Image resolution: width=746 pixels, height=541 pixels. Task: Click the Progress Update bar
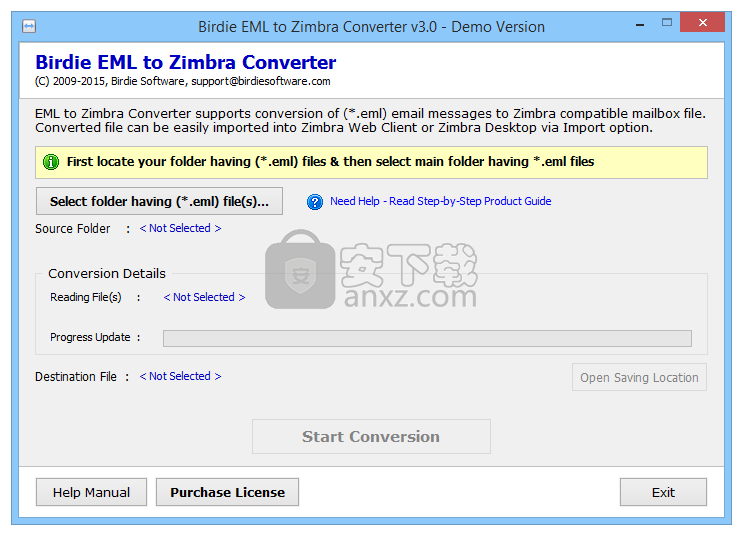(x=427, y=338)
